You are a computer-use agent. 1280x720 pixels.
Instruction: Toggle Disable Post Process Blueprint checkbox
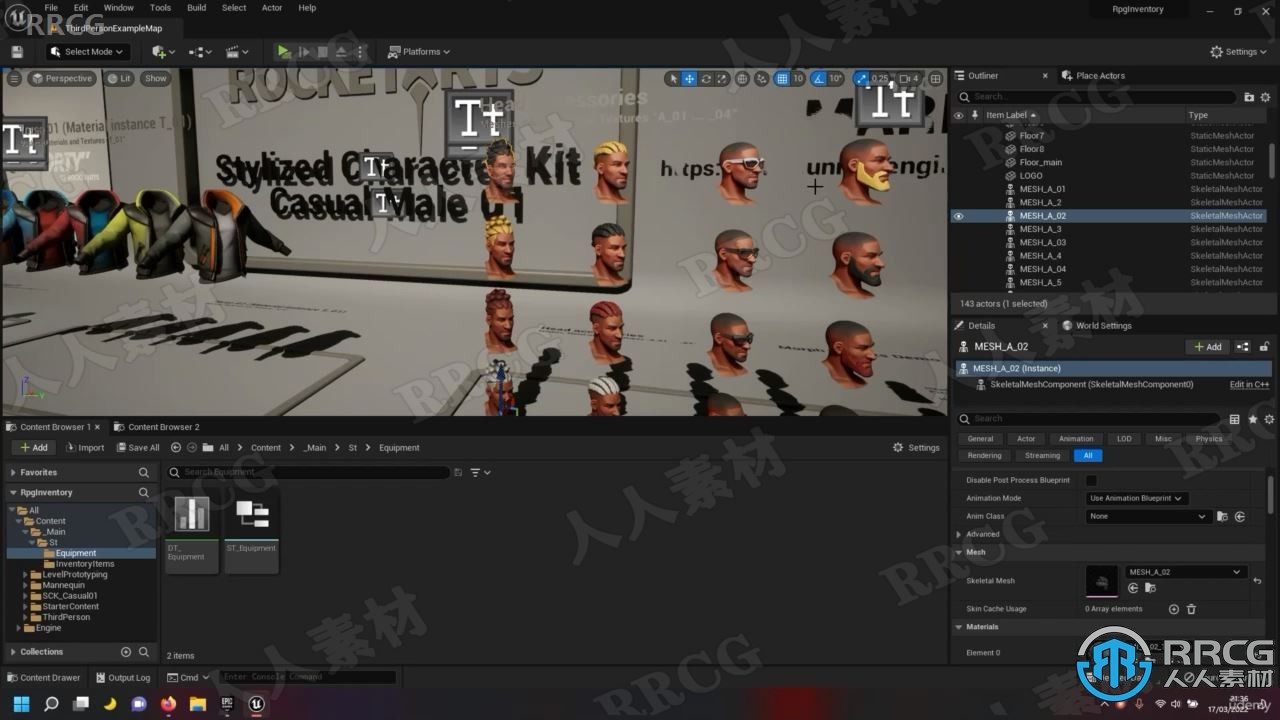pos(1091,480)
